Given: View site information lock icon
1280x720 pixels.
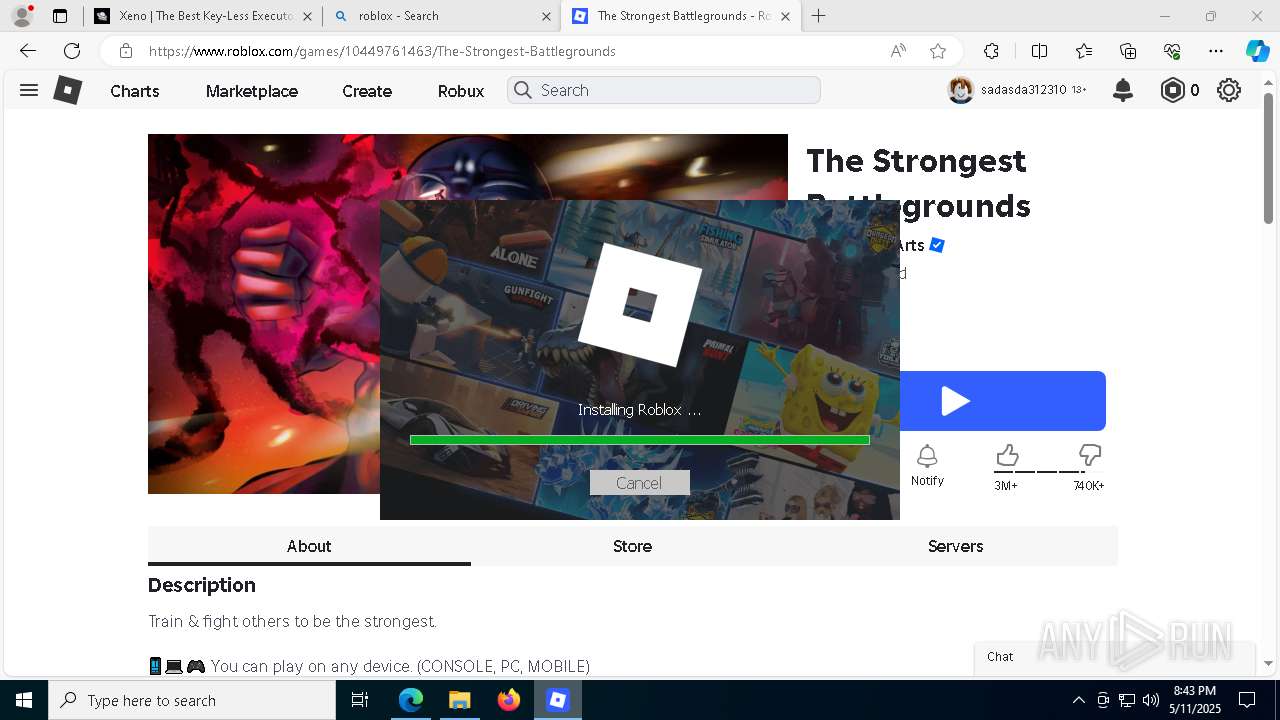Looking at the screenshot, I should pyautogui.click(x=125, y=51).
